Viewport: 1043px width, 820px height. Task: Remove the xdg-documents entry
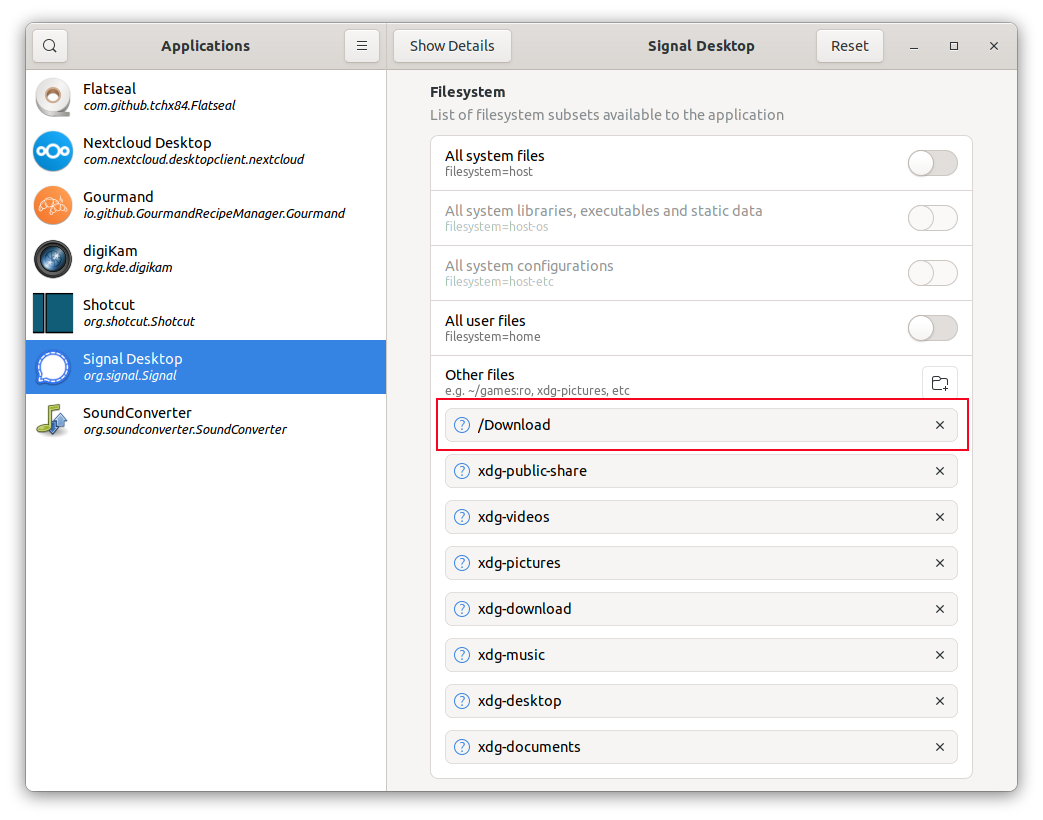[940, 747]
